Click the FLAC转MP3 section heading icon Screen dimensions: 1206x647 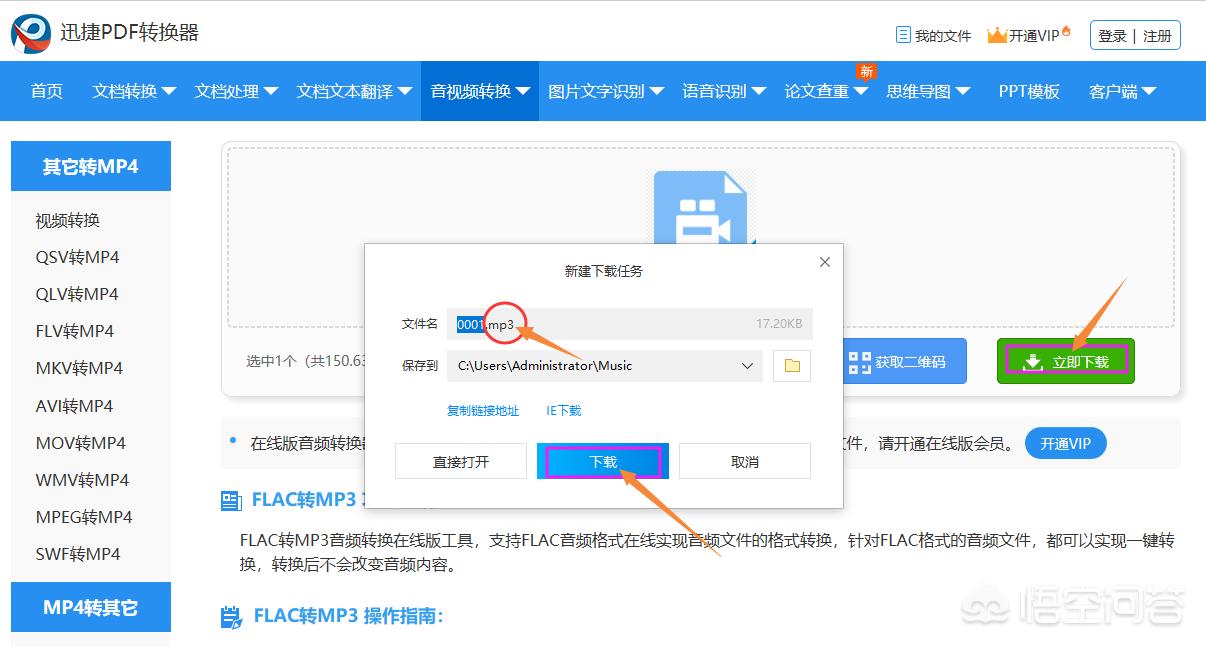tap(231, 500)
